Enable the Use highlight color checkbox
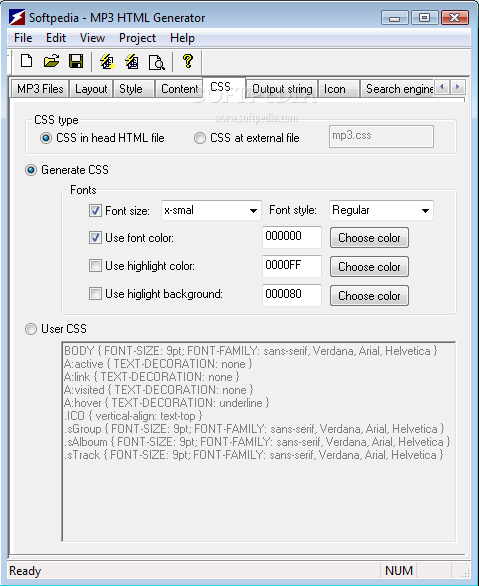Viewport: 479px width, 586px height. click(x=95, y=266)
